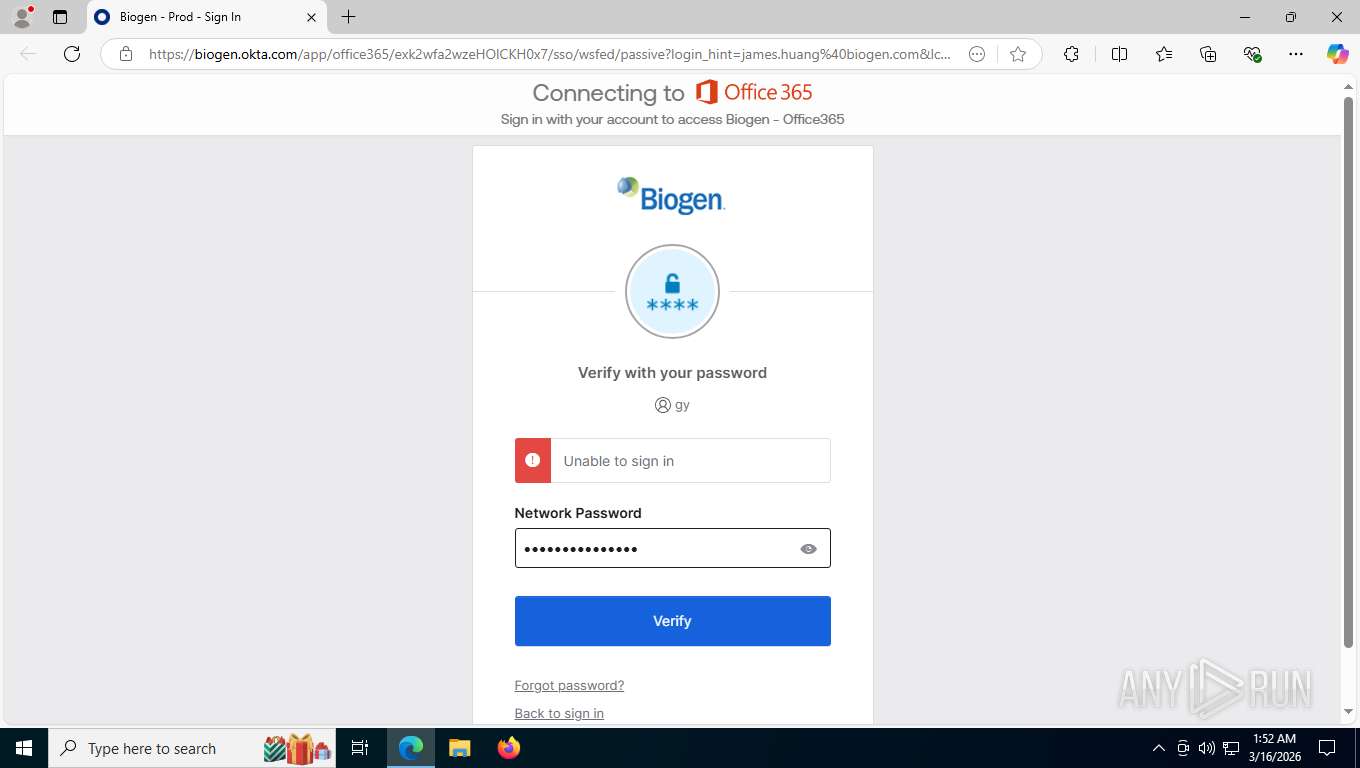Click the scrollbar up arrow
The width and height of the screenshot is (1360, 768).
click(x=1348, y=87)
